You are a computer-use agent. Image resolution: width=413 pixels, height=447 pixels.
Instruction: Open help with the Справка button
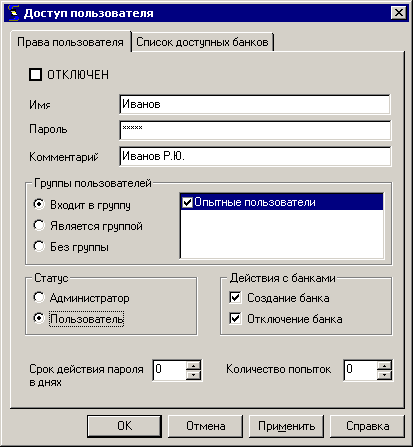(367, 426)
